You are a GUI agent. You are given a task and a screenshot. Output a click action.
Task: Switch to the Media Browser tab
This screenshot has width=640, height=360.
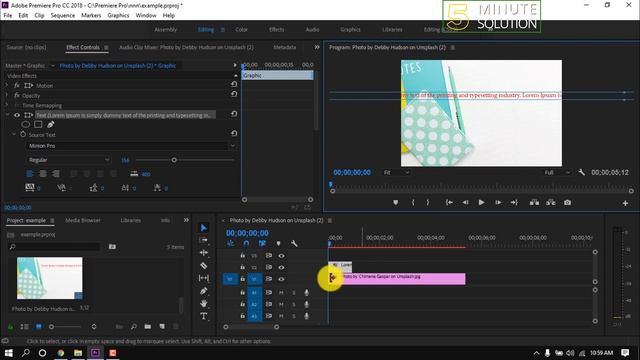(83, 220)
